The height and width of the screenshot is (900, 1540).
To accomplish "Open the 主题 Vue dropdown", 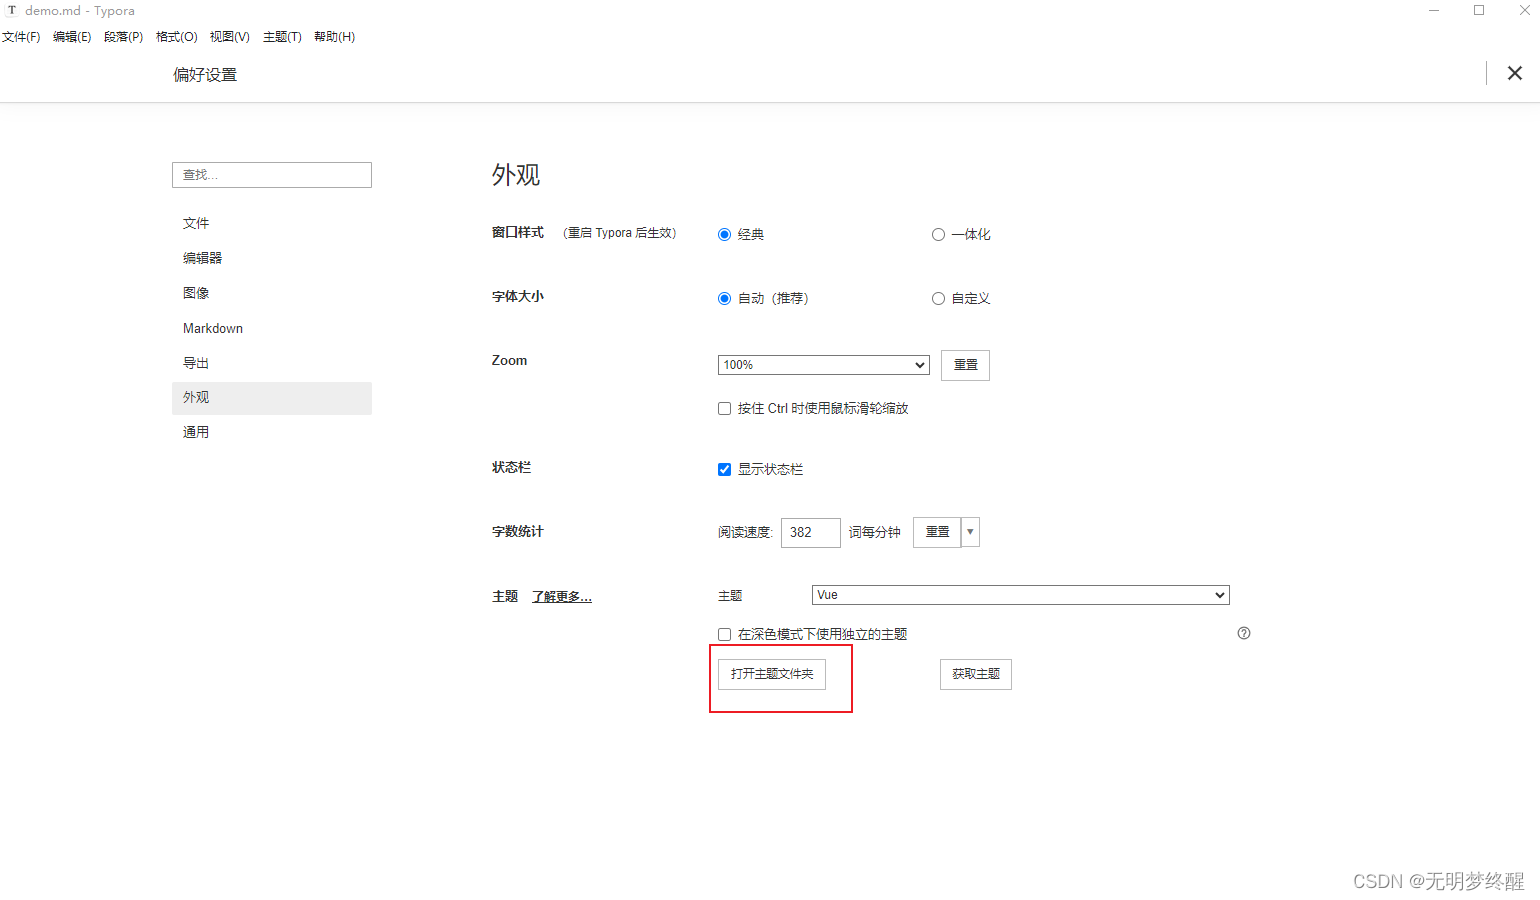I will (1021, 595).
